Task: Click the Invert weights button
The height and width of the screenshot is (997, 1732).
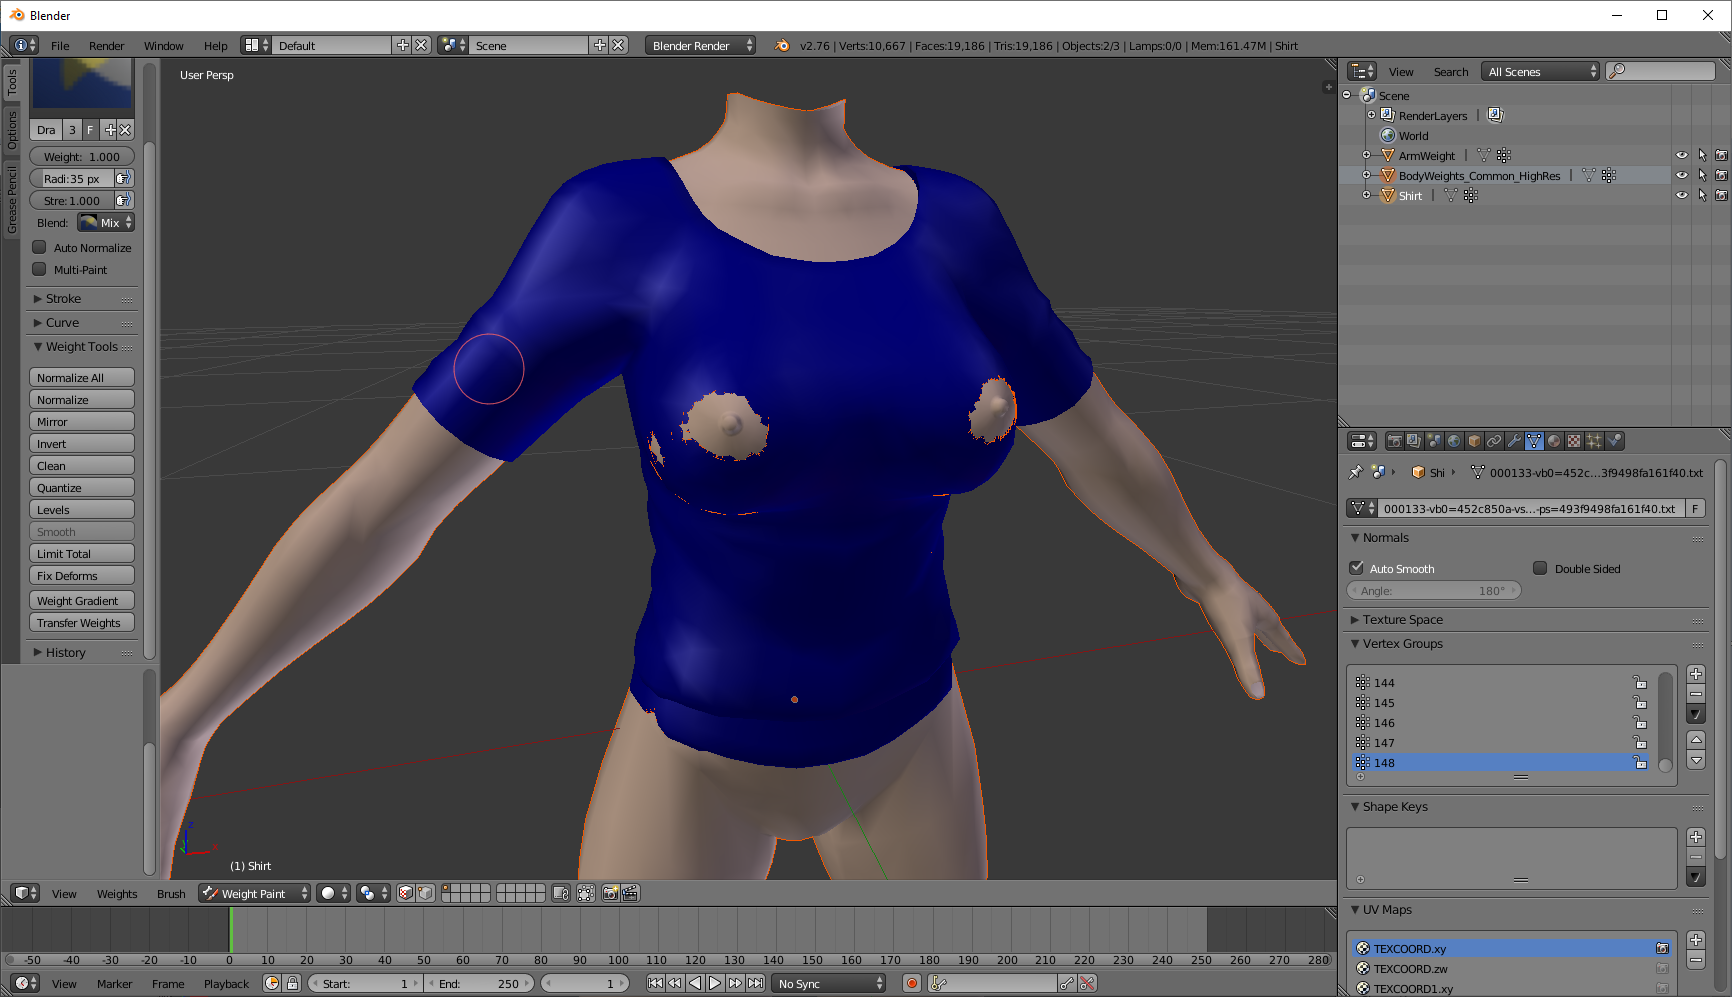Action: pos(82,443)
